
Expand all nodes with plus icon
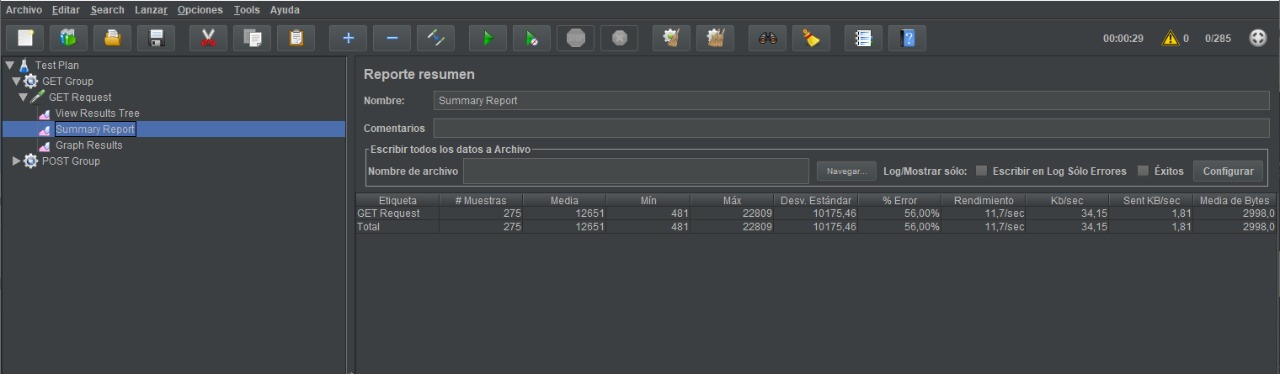click(x=348, y=38)
